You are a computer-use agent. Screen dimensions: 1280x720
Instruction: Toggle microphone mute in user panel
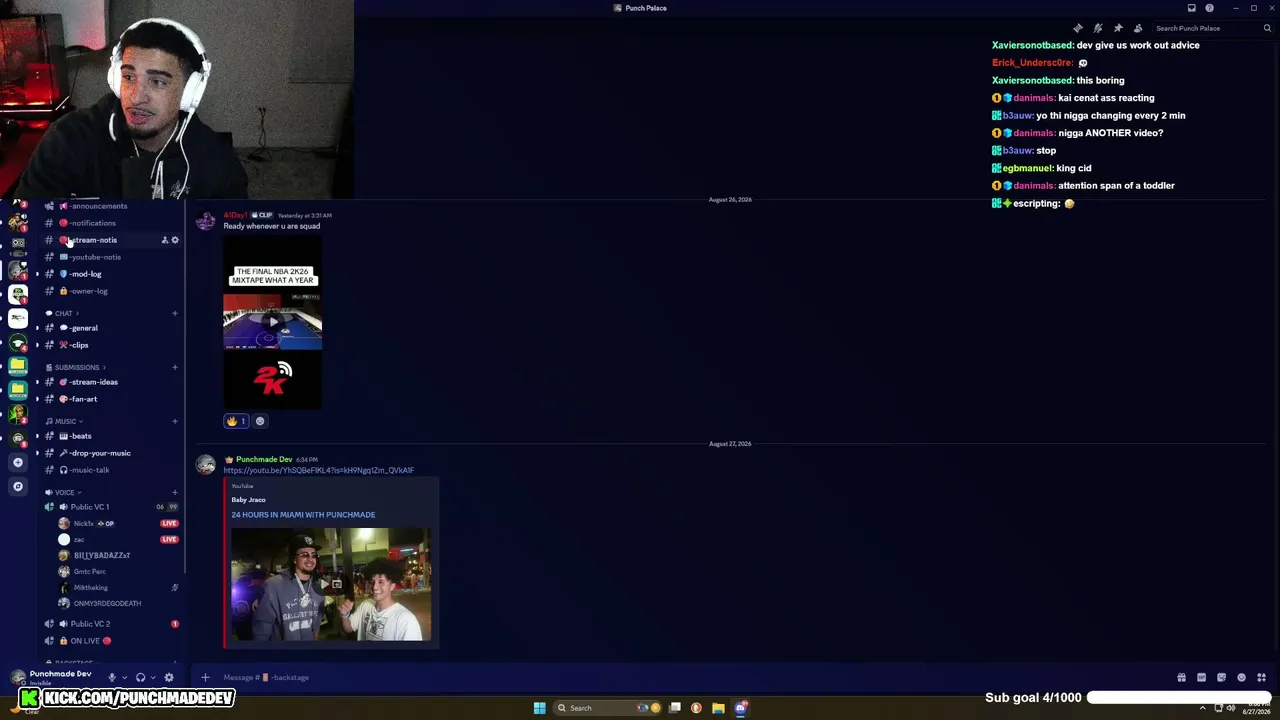pyautogui.click(x=112, y=677)
